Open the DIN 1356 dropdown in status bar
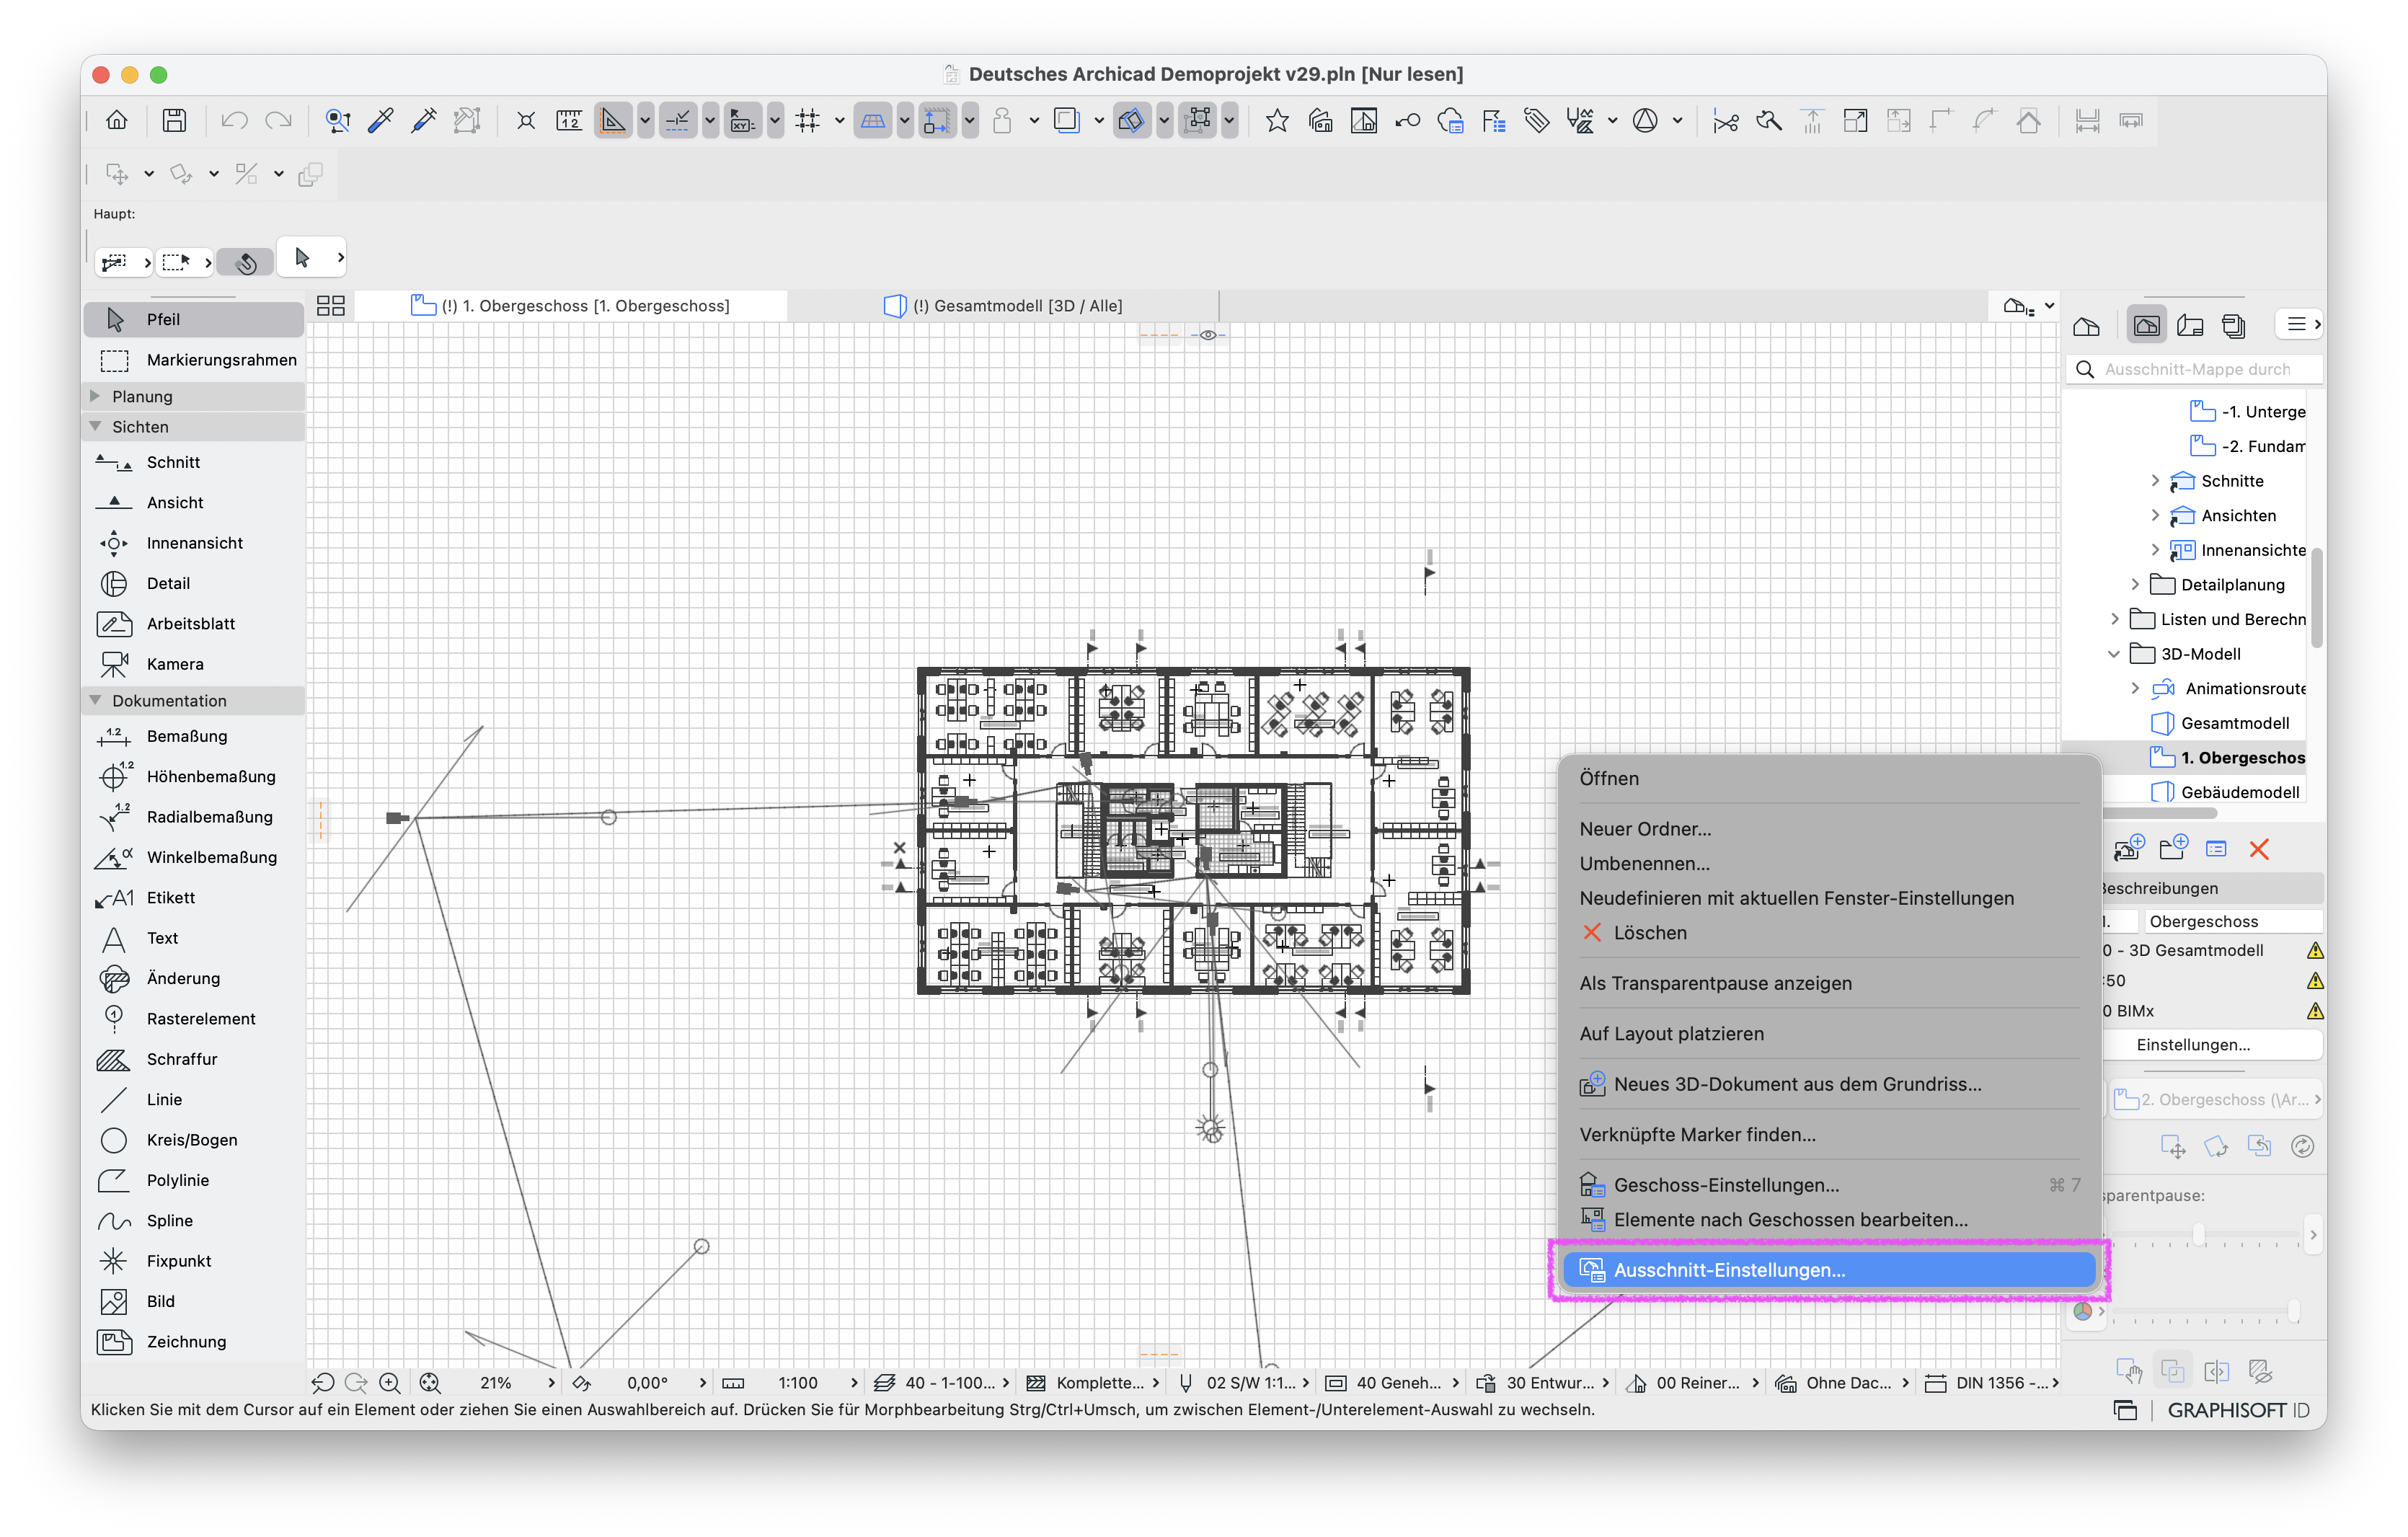Viewport: 2408px width, 1537px height. [x=1992, y=1383]
